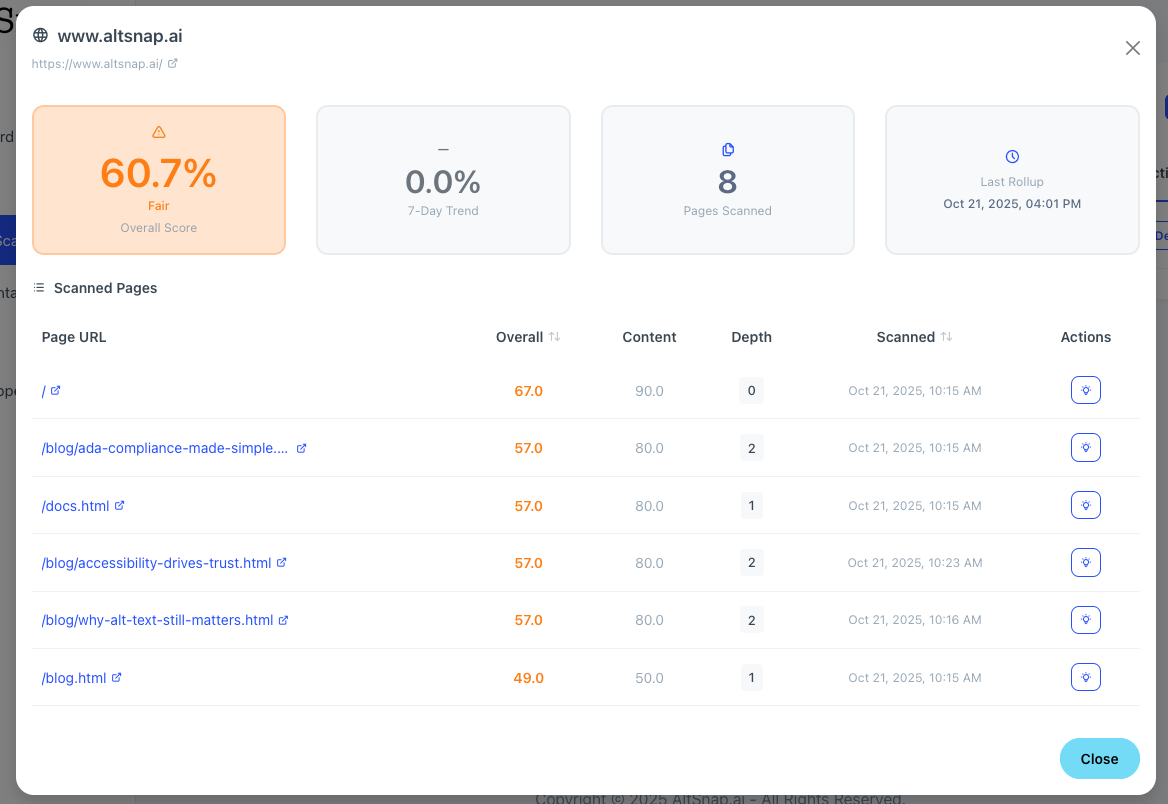Click the 7-Day Trend card
Image resolution: width=1168 pixels, height=804 pixels.
tap(443, 180)
